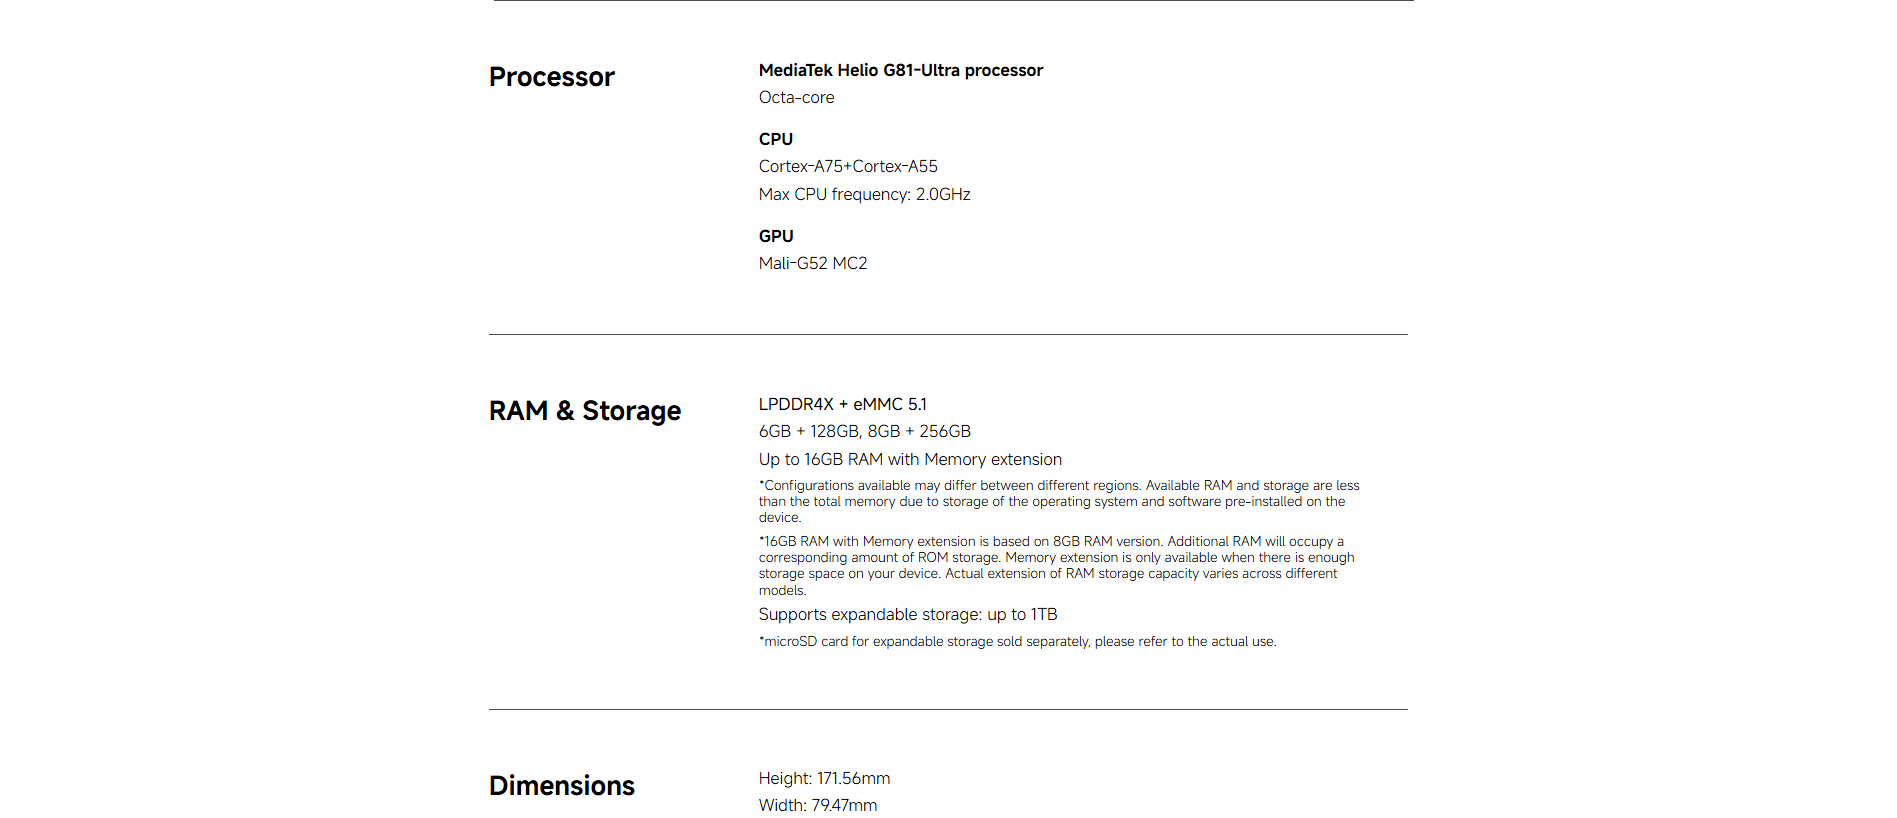Click the Height 171.56mm line
The height and width of the screenshot is (818, 1897).
pos(824,779)
